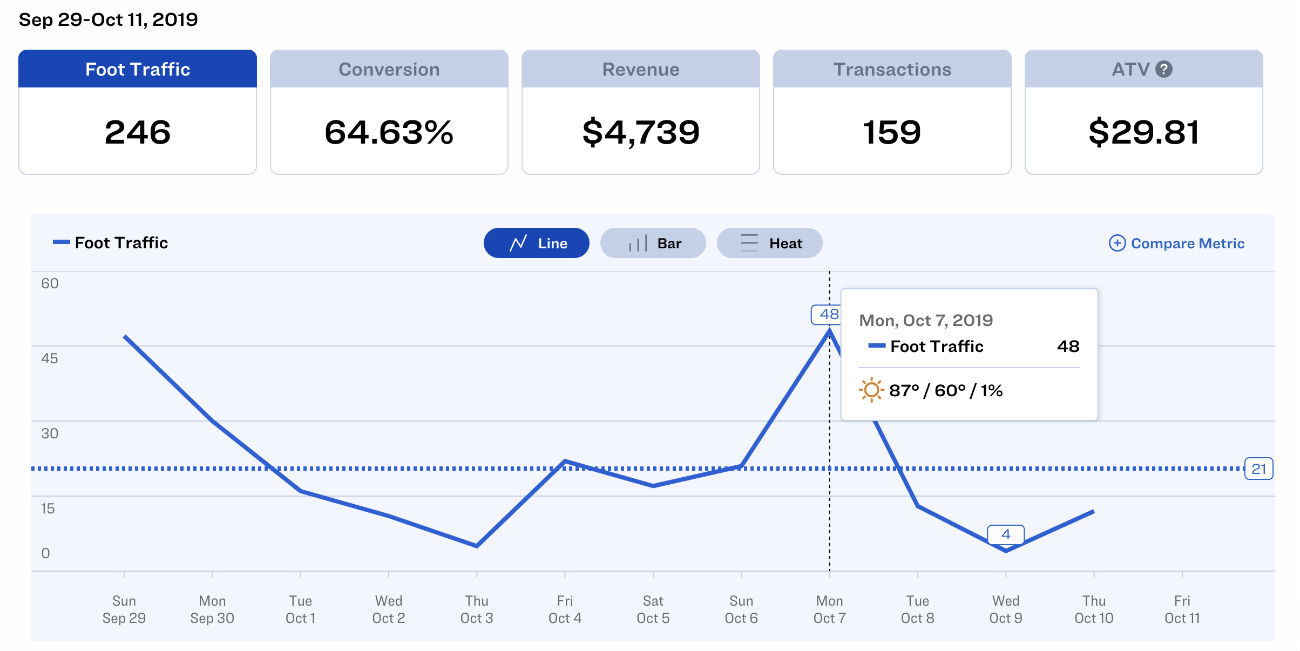
Task: Click the heat map lines icon
Action: point(749,243)
